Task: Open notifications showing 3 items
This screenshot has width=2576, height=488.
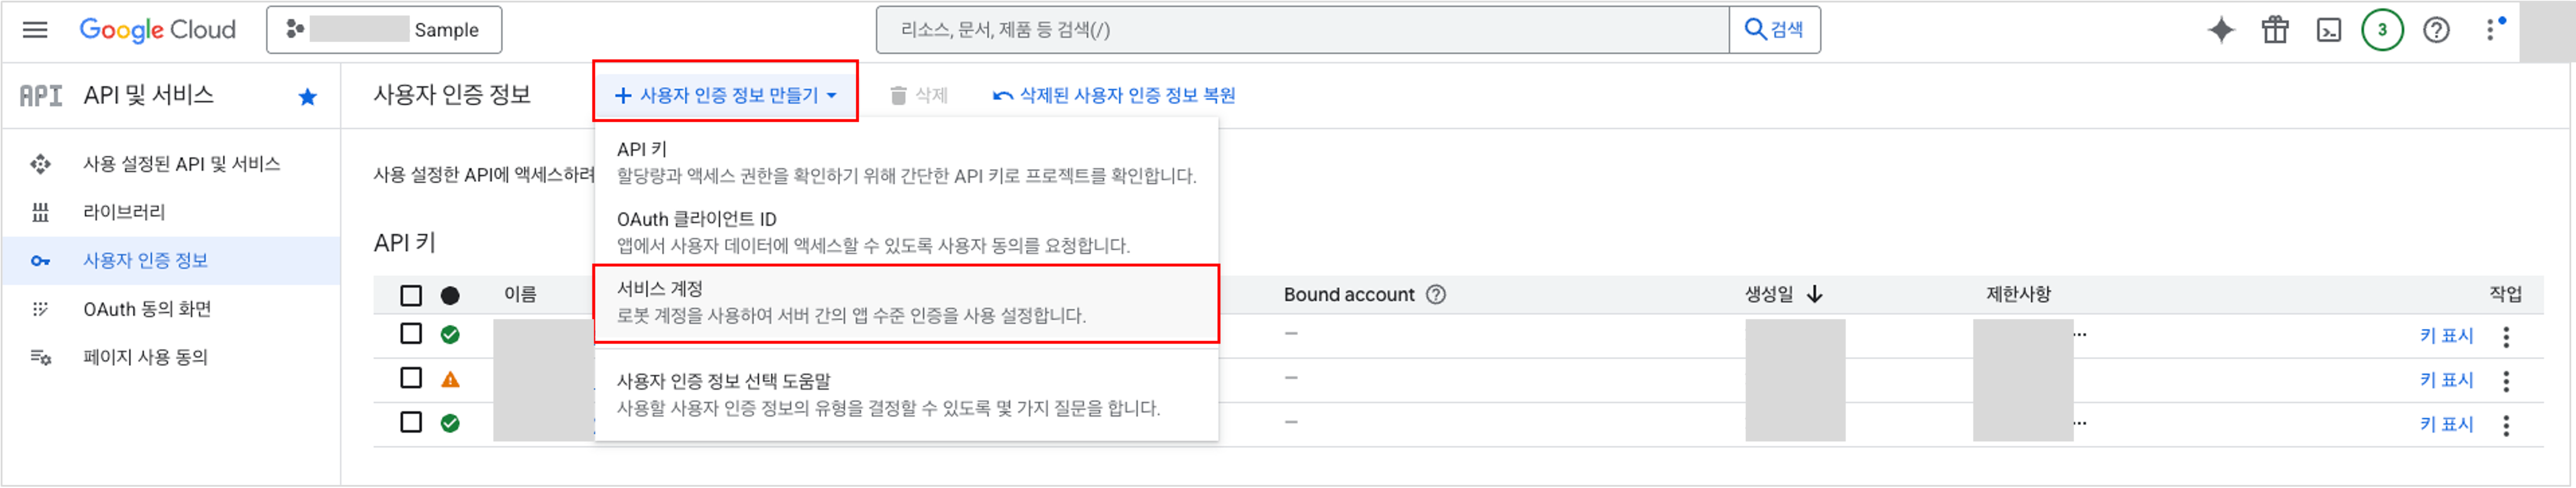Action: pos(2383,30)
